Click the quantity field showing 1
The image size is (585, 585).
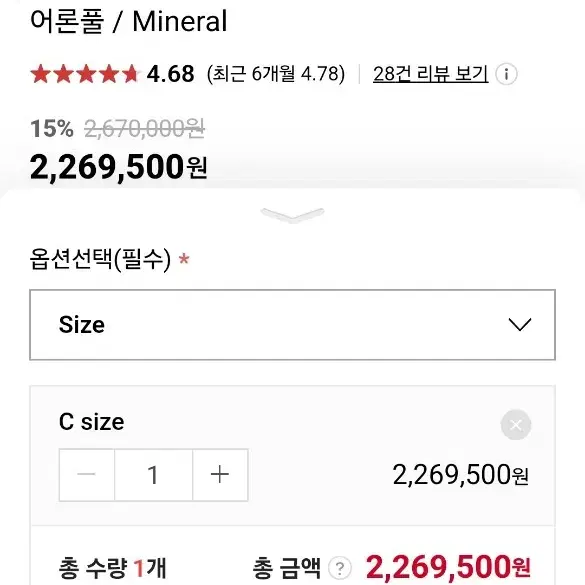point(153,475)
